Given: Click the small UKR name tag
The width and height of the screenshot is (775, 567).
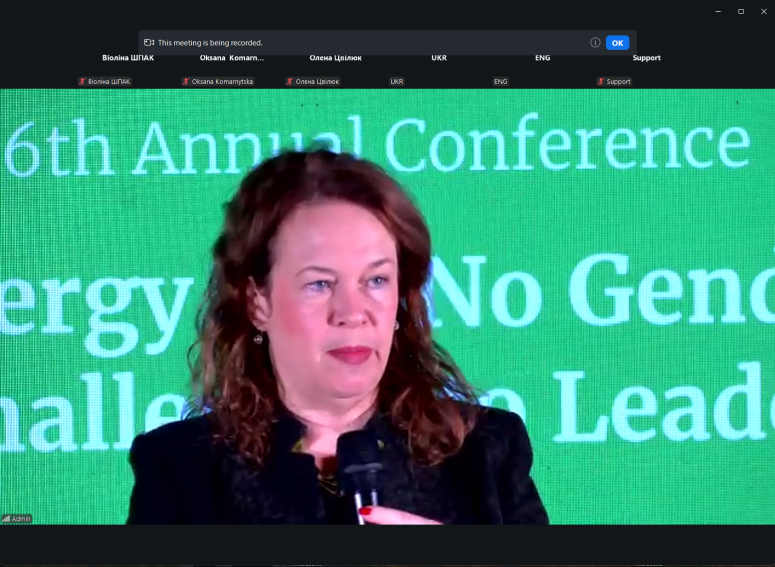Looking at the screenshot, I should 397,81.
